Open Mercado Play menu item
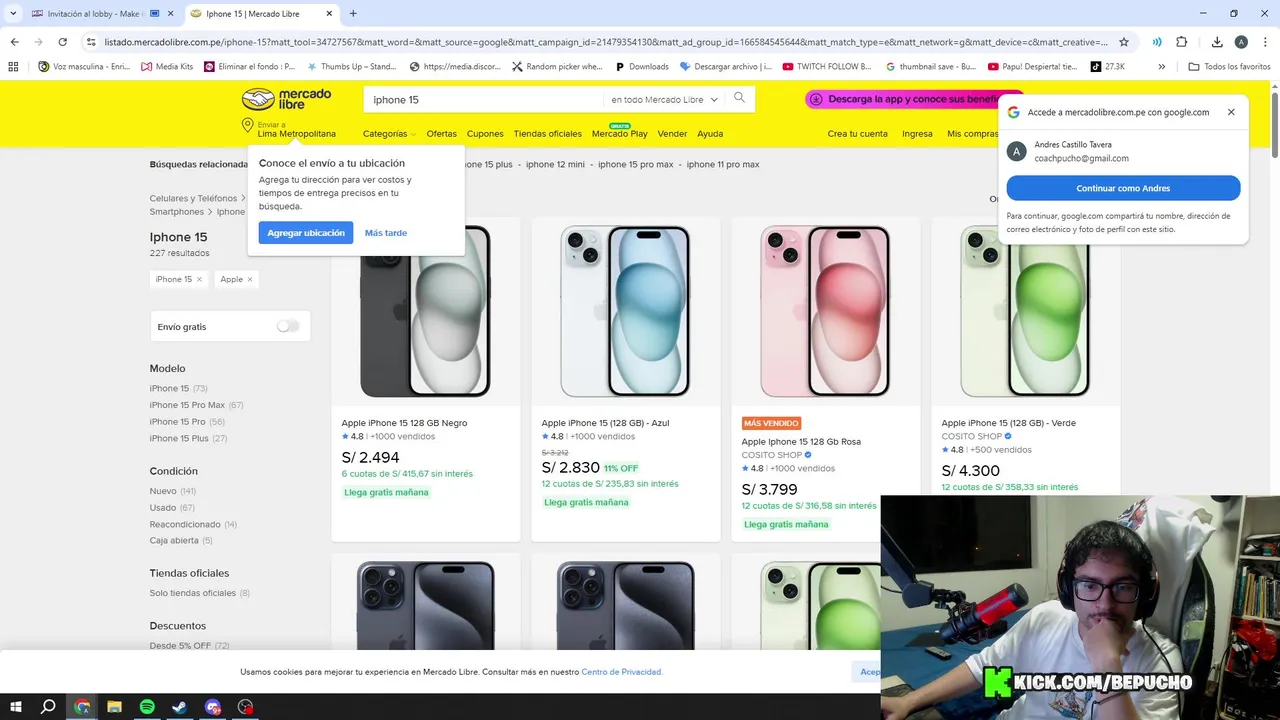1280x720 pixels. pyautogui.click(x=619, y=133)
